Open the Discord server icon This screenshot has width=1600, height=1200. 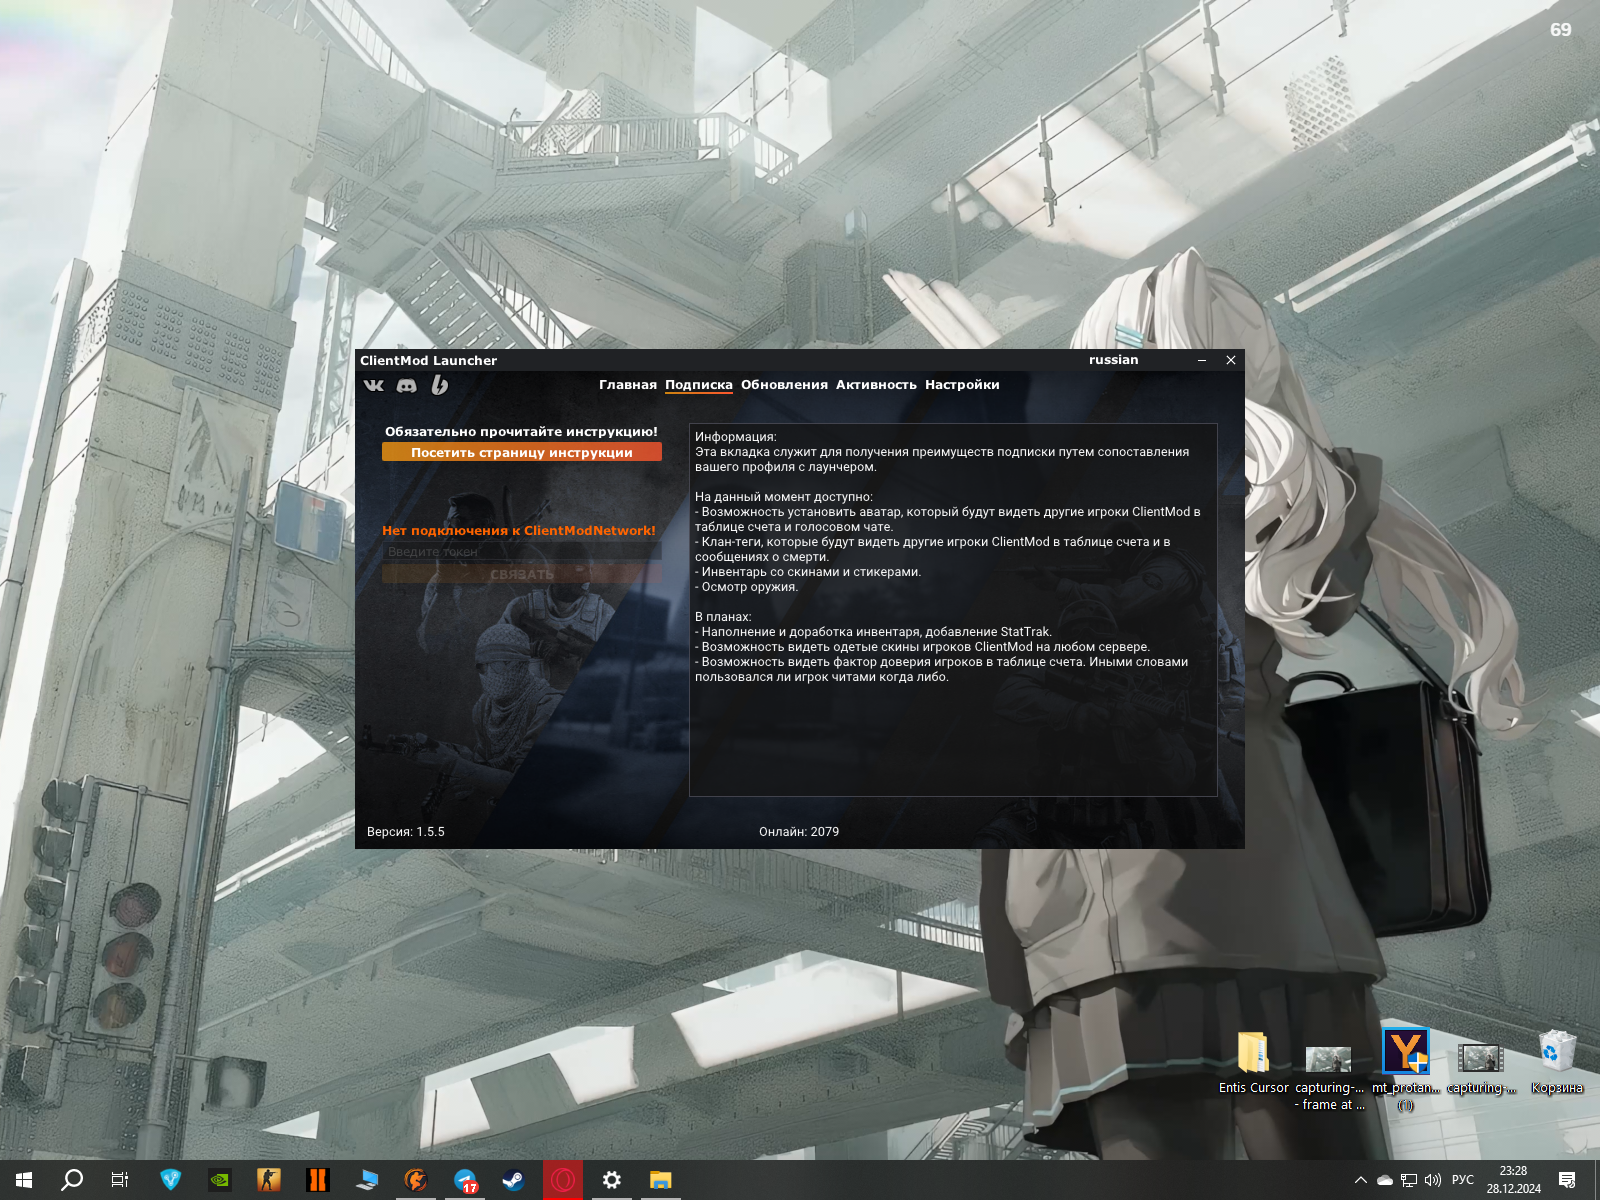[x=406, y=385]
